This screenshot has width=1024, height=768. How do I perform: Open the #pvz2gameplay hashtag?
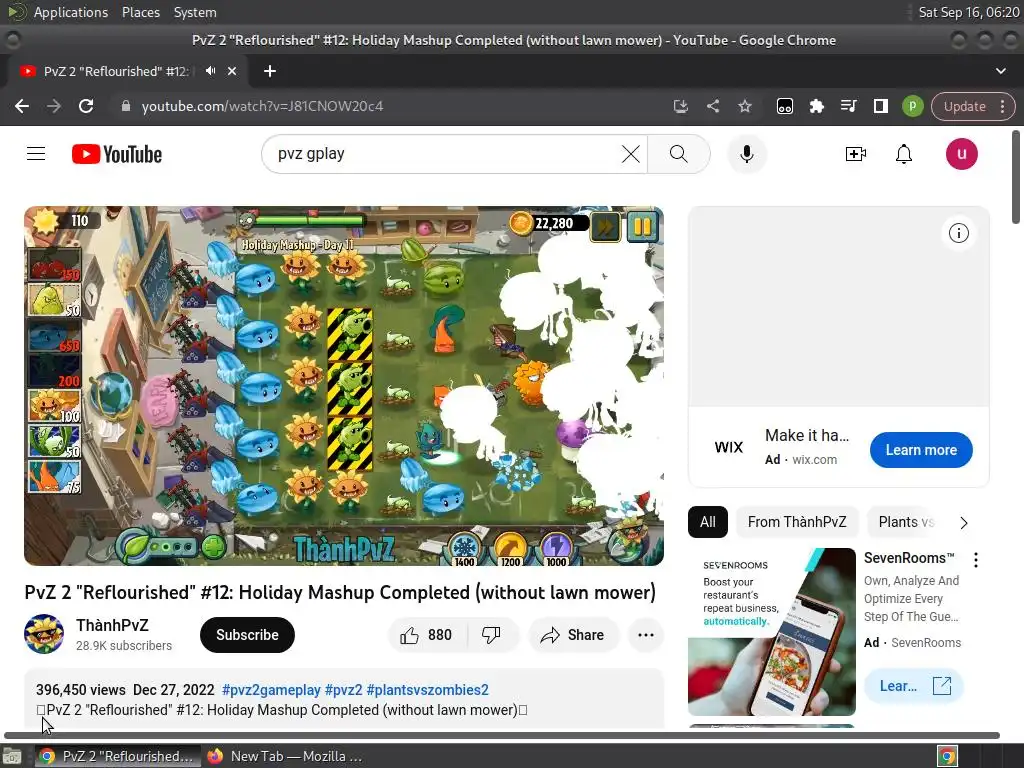[x=271, y=690]
